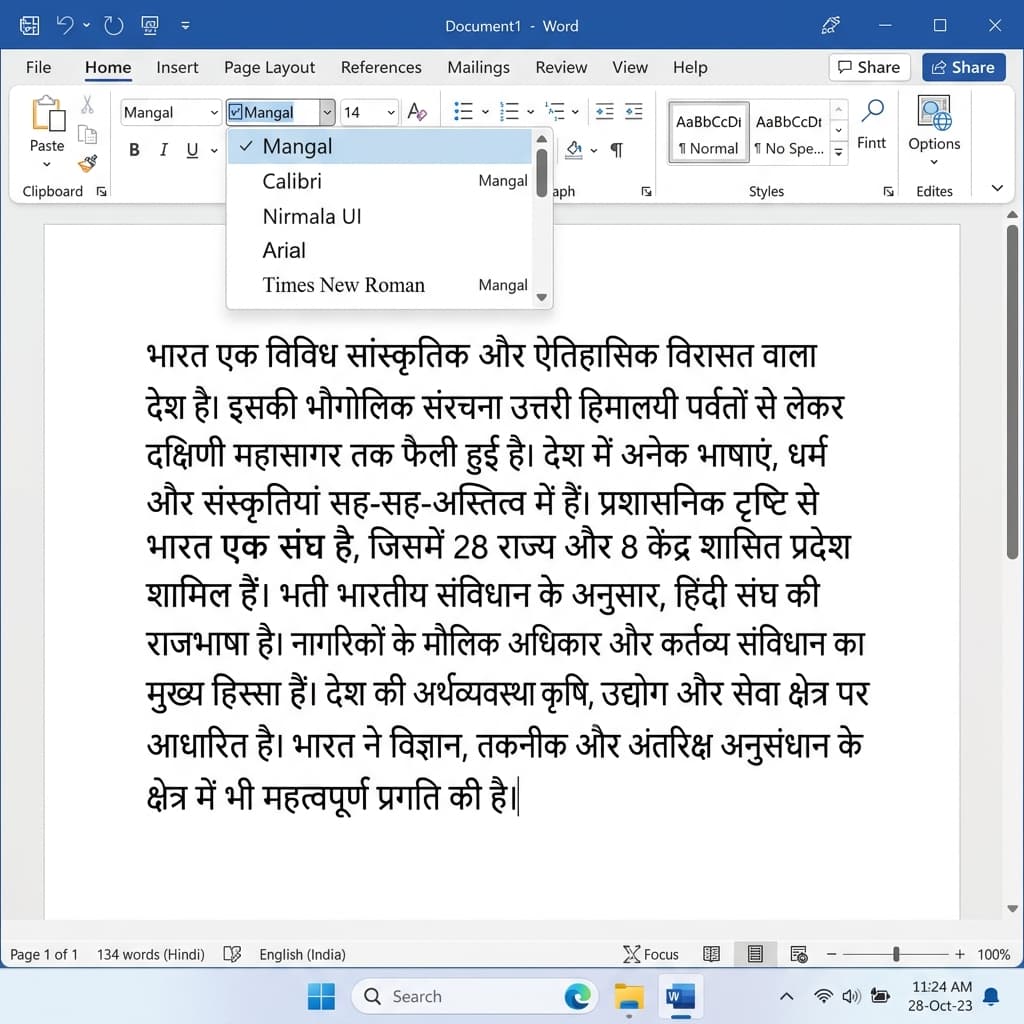Choose Nirmala UI font
The height and width of the screenshot is (1024, 1024).
click(x=380, y=216)
